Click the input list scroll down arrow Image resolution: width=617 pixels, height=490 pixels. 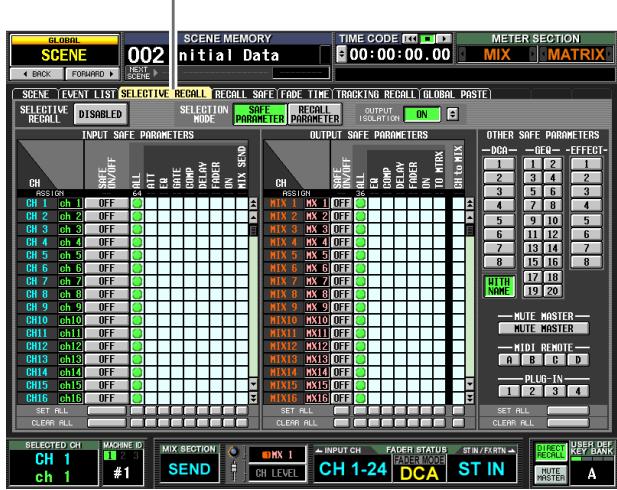253,384
